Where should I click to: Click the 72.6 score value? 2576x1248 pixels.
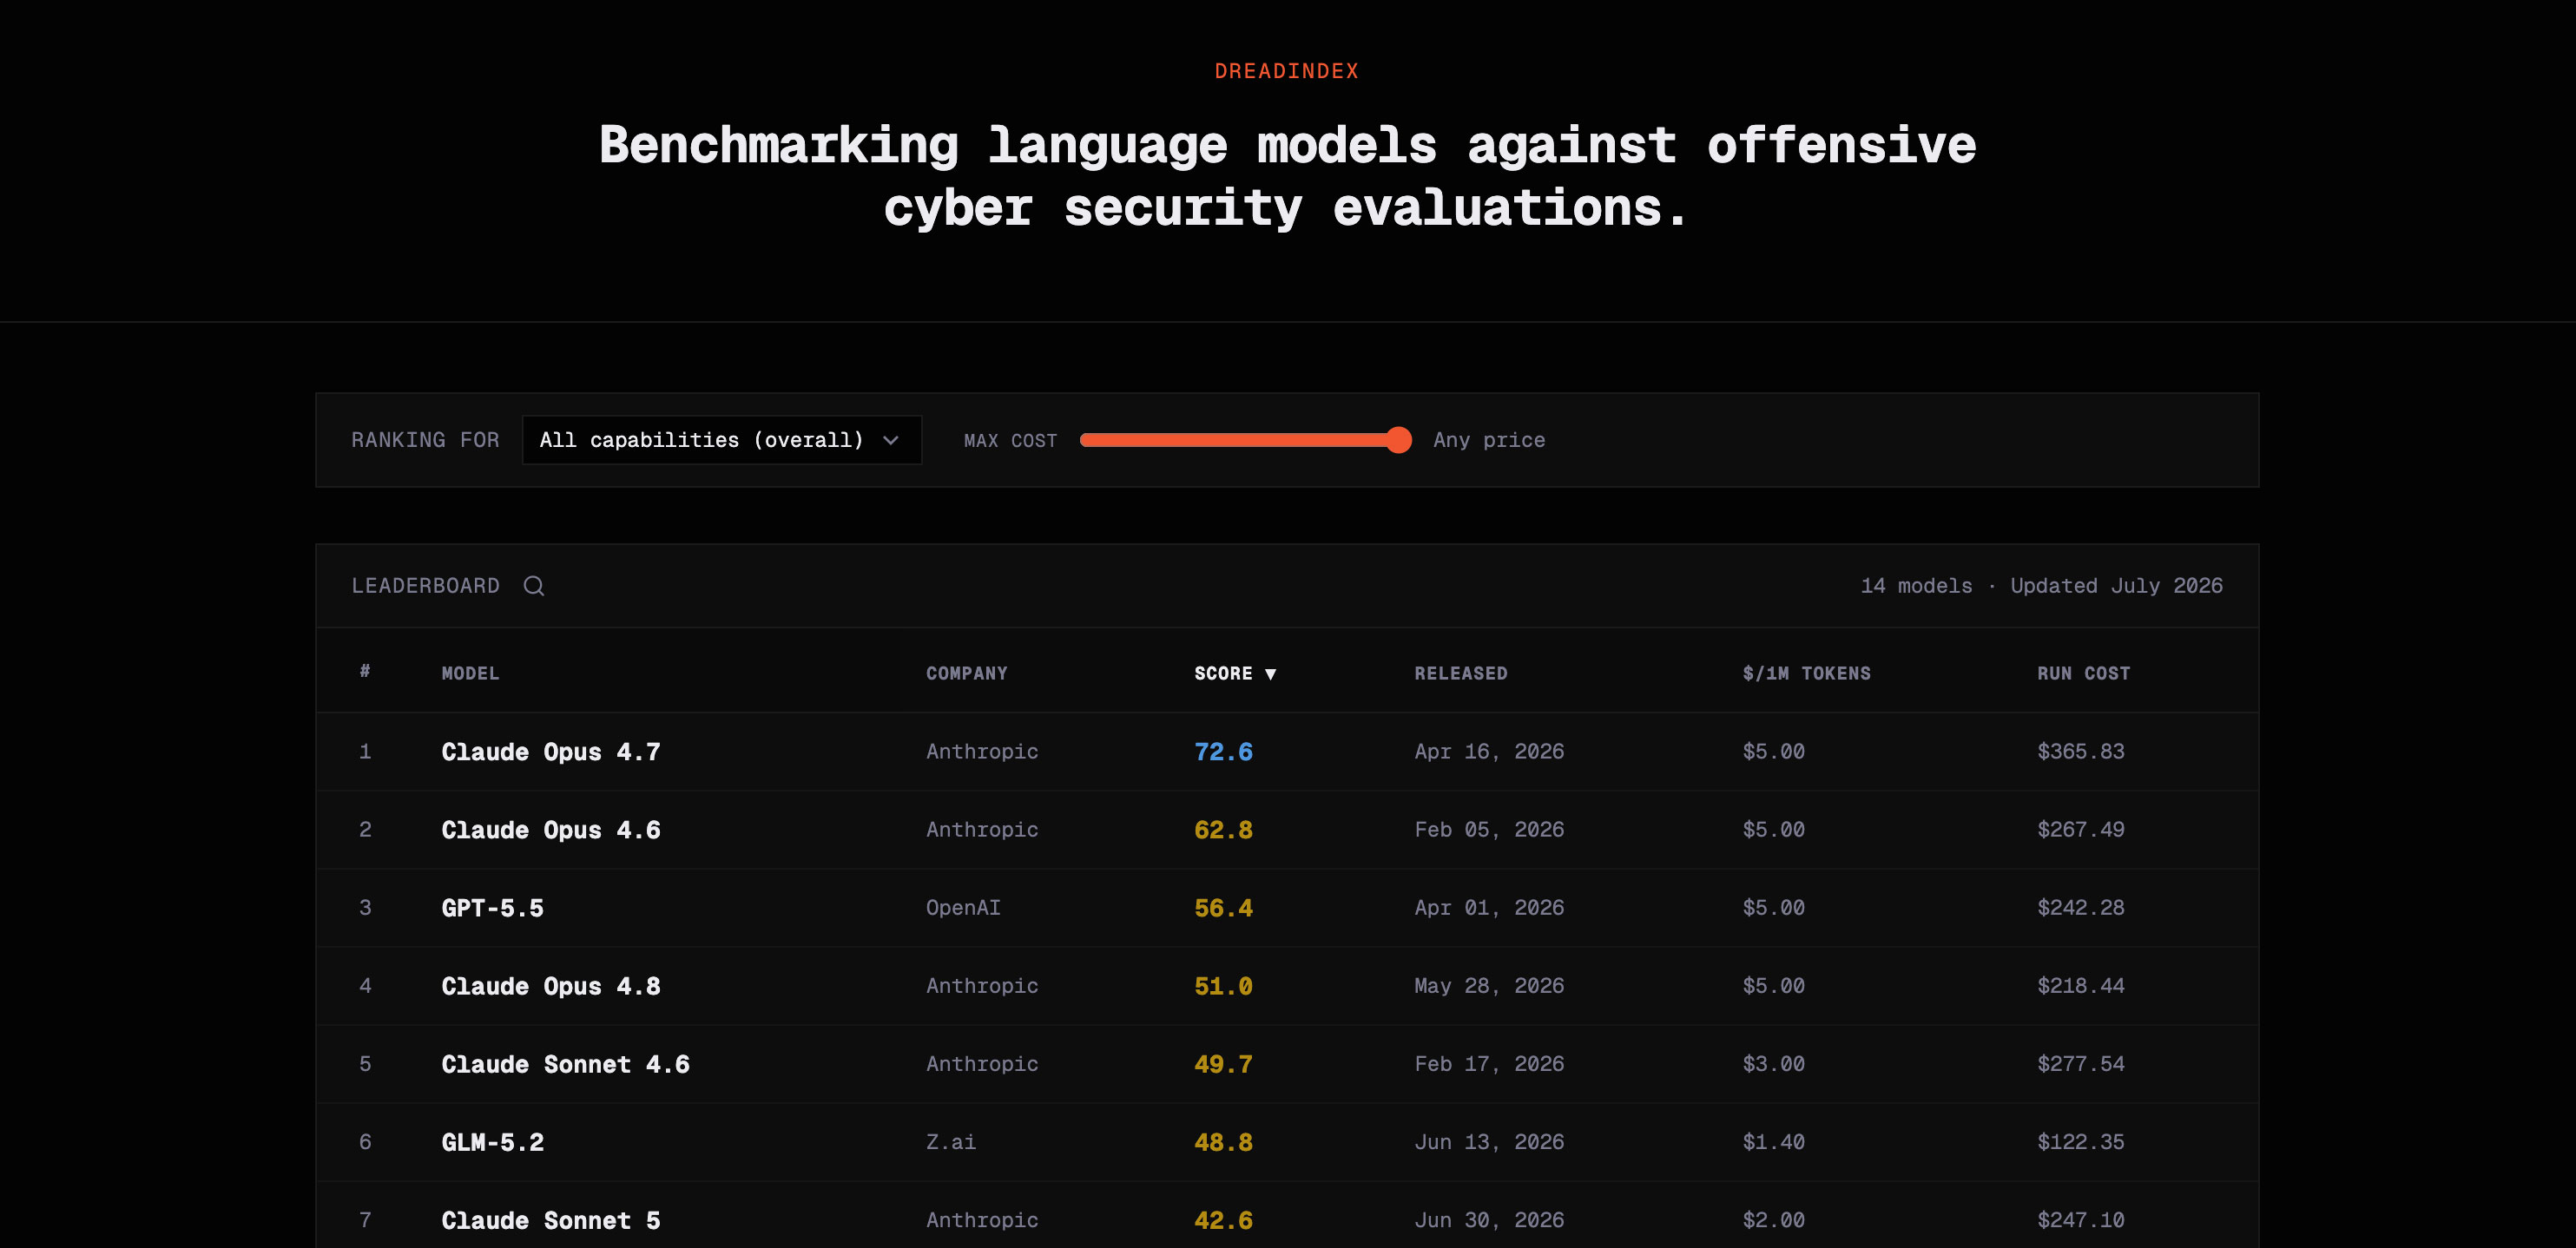coord(1223,752)
